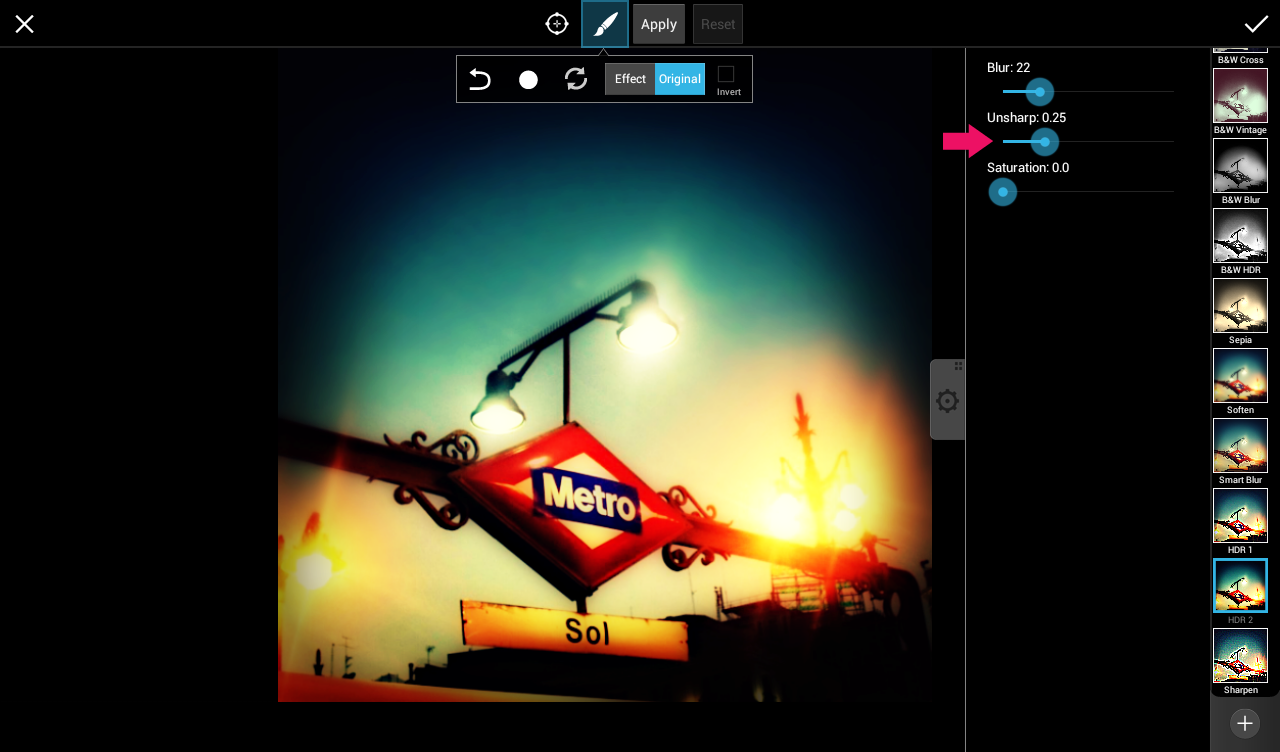Add more effects with the plus button
The width and height of the screenshot is (1280, 752).
pos(1245,723)
